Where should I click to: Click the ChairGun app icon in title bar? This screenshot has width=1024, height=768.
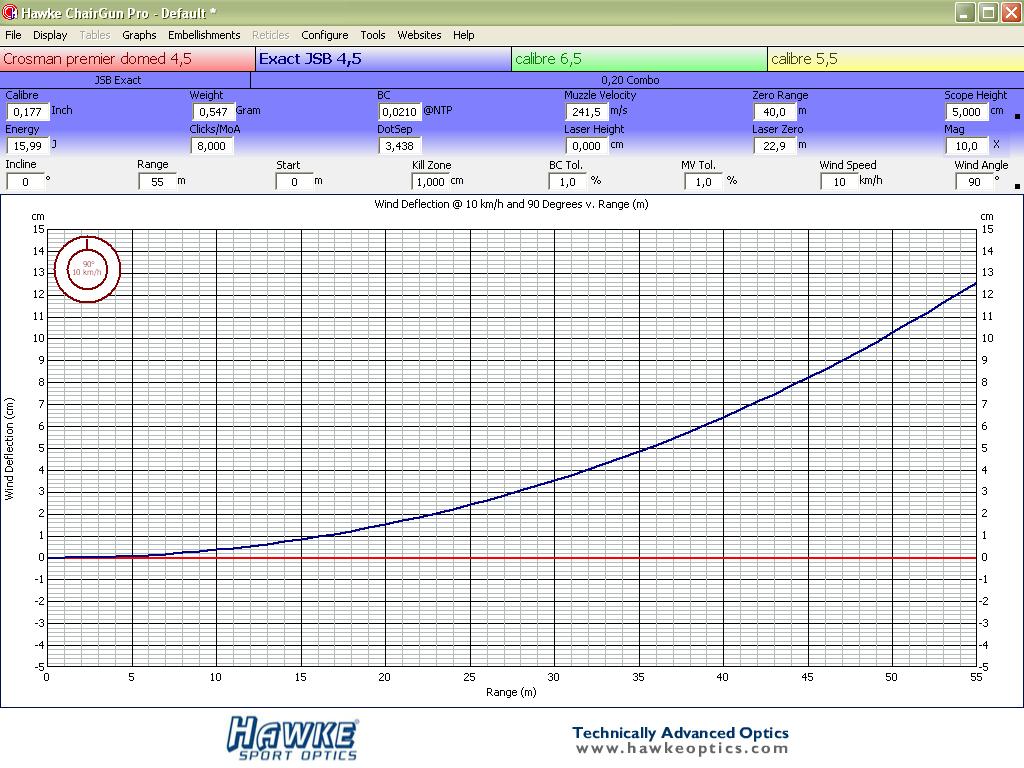[10, 13]
